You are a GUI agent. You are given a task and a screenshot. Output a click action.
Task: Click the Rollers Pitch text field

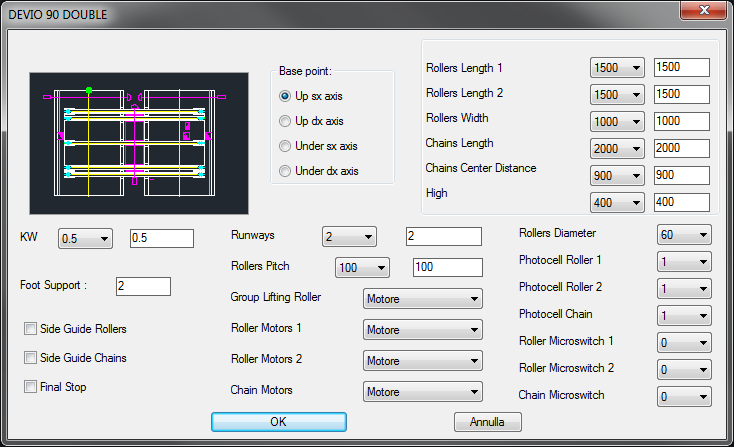448,267
